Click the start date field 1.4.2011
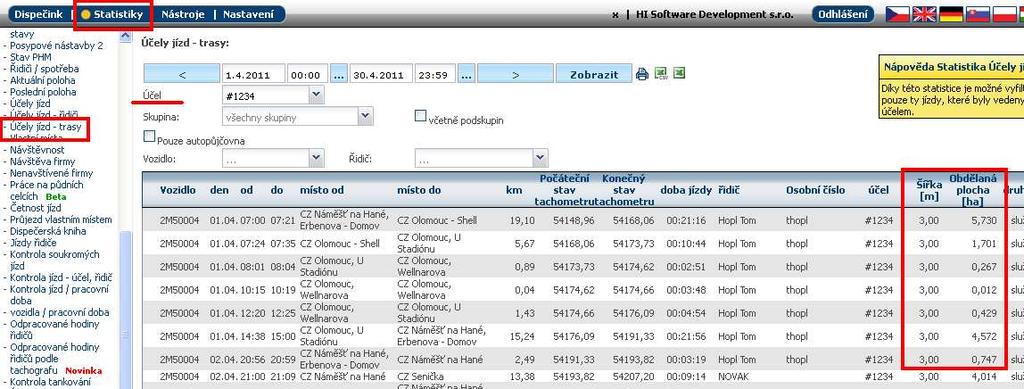1024x389 pixels. [253, 74]
